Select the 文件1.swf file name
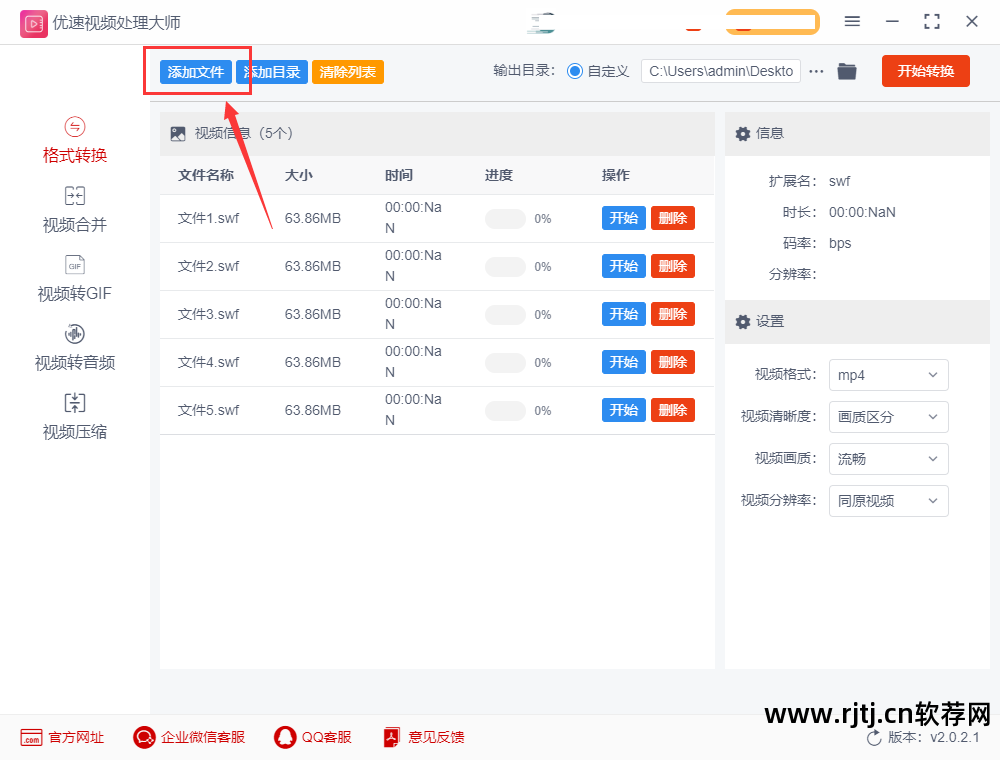This screenshot has height=760, width=1000. tap(209, 218)
